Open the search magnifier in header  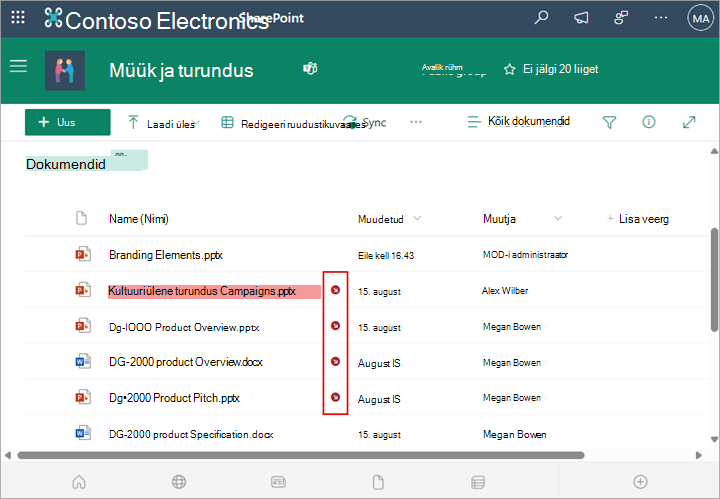(x=541, y=18)
